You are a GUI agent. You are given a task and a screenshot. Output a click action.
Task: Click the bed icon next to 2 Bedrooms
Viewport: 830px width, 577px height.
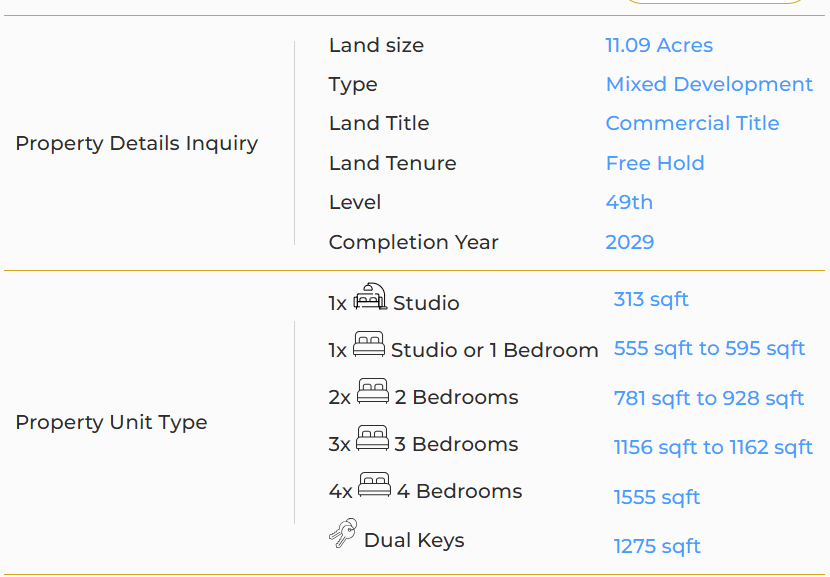[373, 391]
